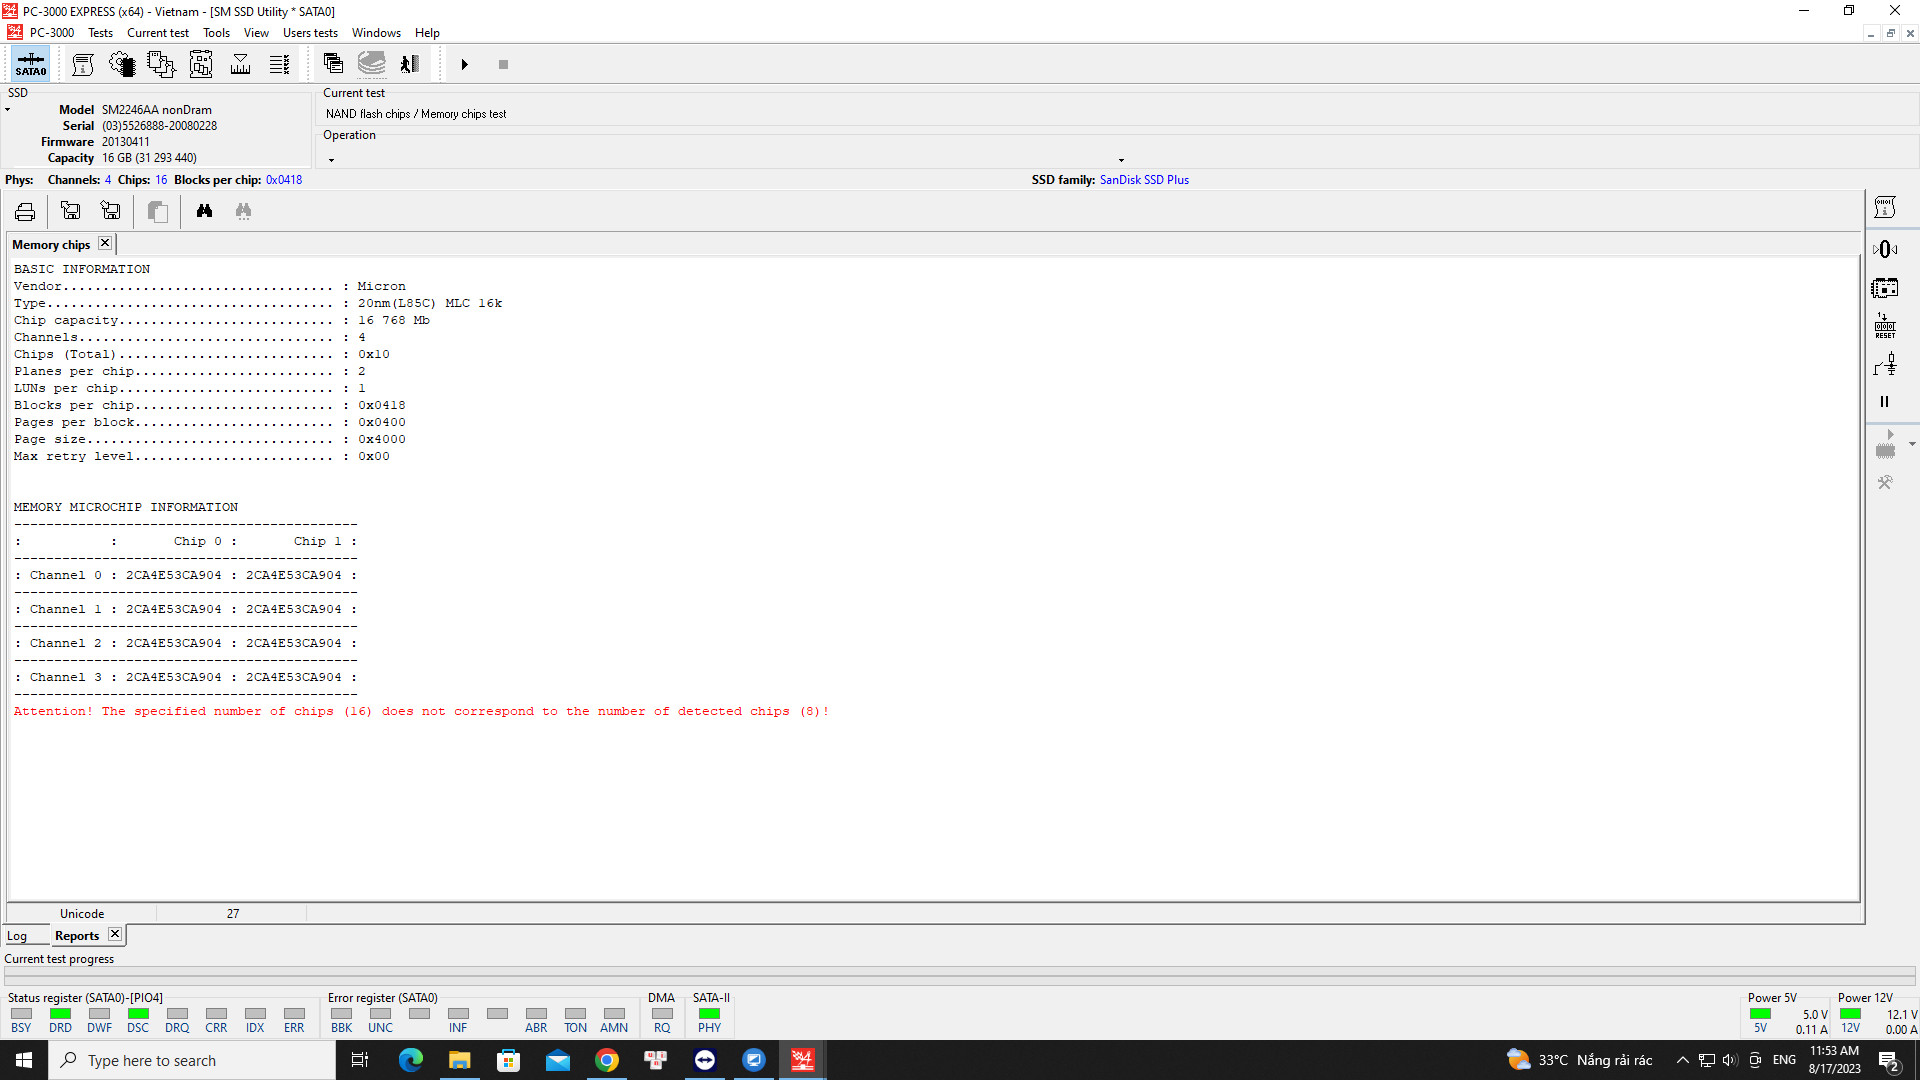
Task: Click the second floppy save icon
Action: [x=111, y=211]
